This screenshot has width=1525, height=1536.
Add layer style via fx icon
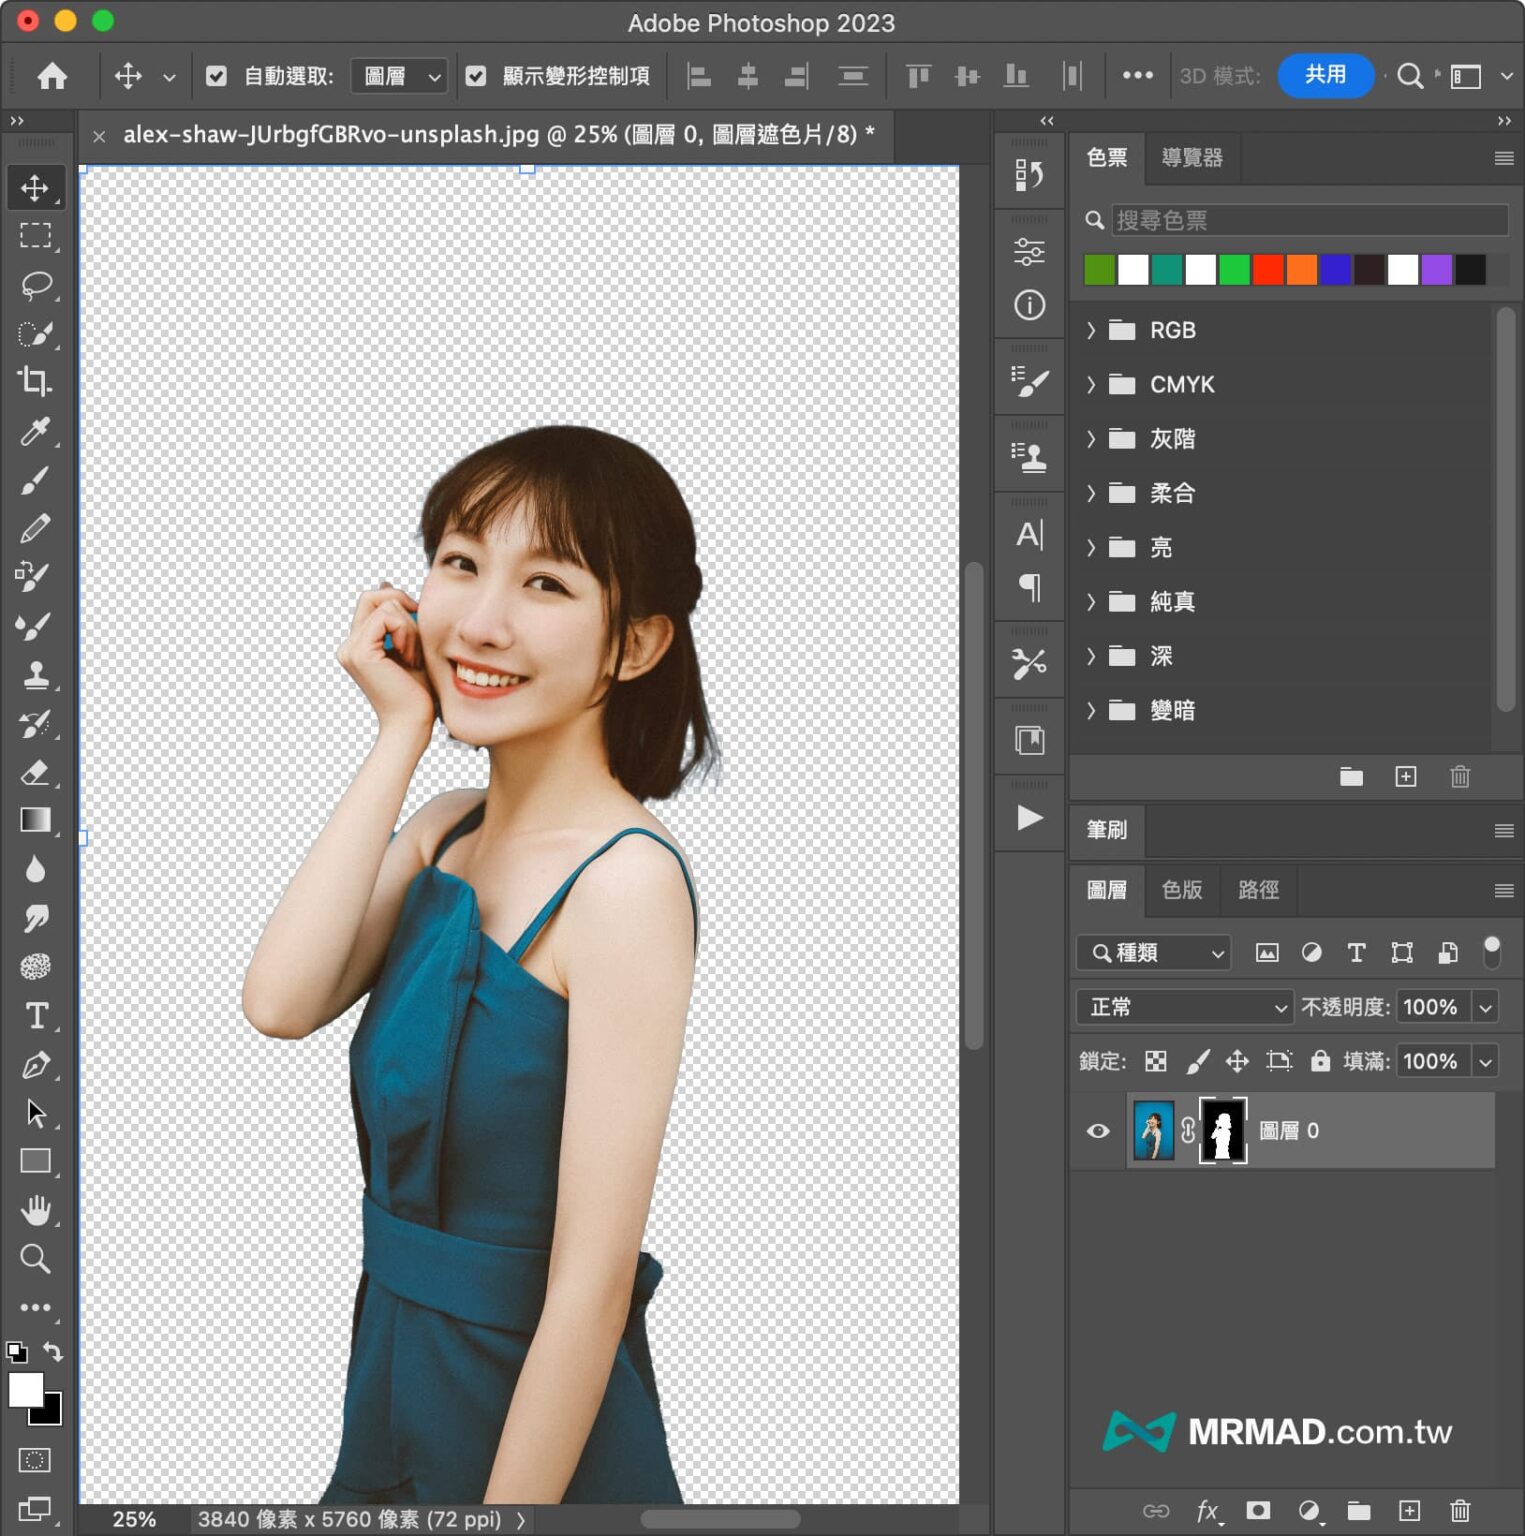(x=1207, y=1510)
